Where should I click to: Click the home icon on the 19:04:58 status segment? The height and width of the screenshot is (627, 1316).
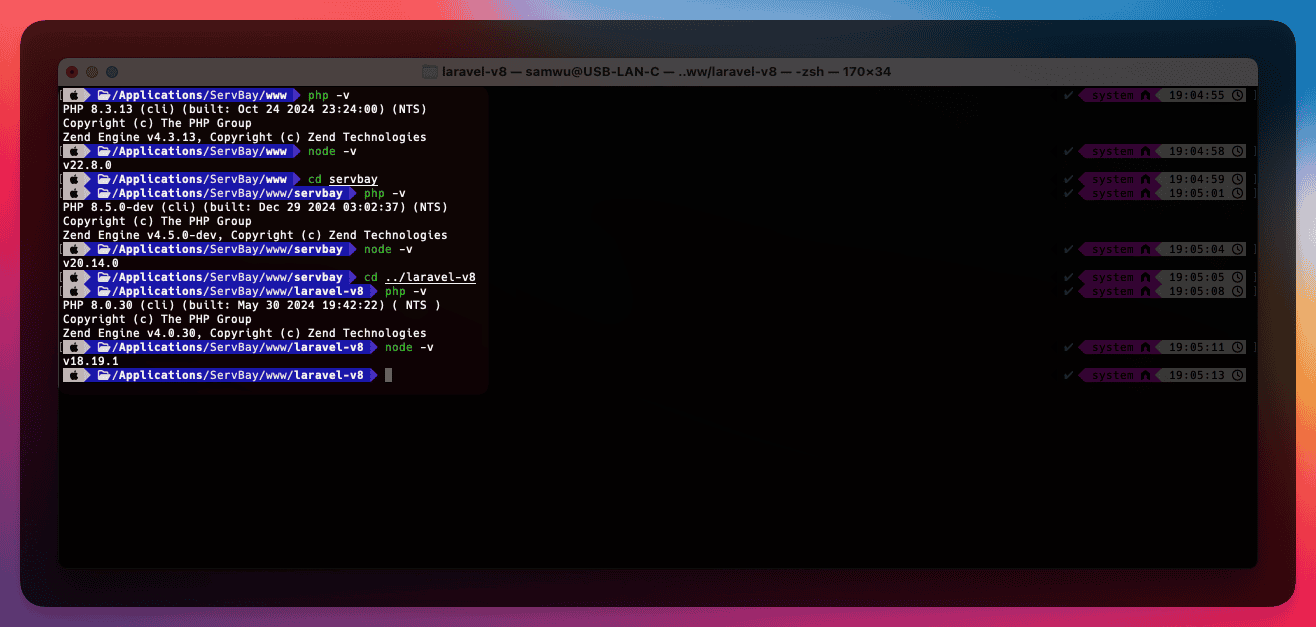point(1145,151)
